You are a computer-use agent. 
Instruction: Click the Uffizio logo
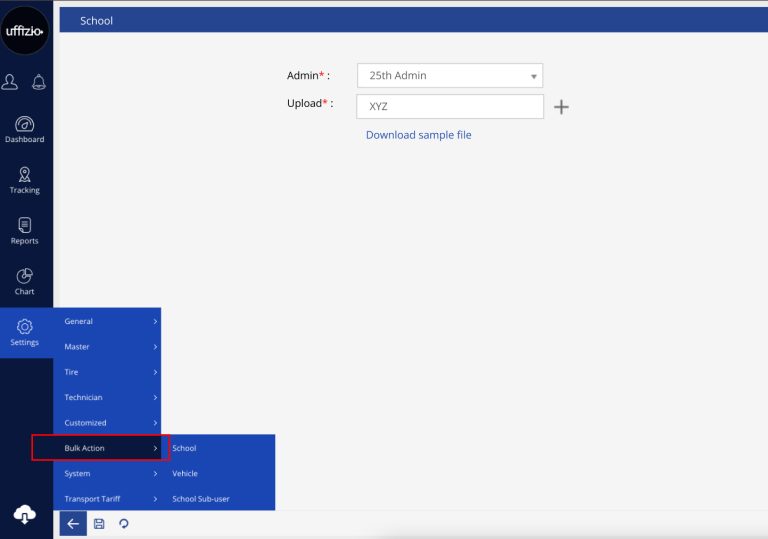tap(25, 31)
